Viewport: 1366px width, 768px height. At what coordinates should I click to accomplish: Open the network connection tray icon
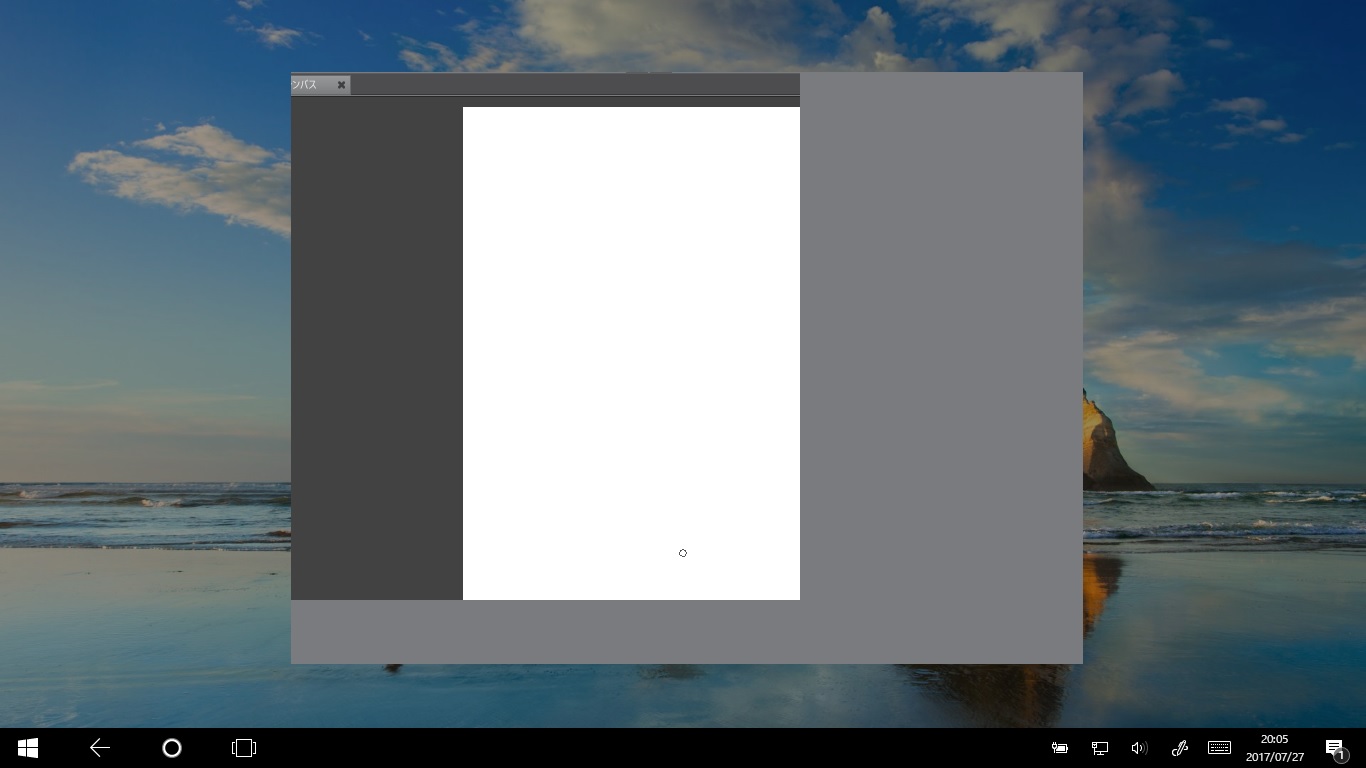pos(1099,748)
